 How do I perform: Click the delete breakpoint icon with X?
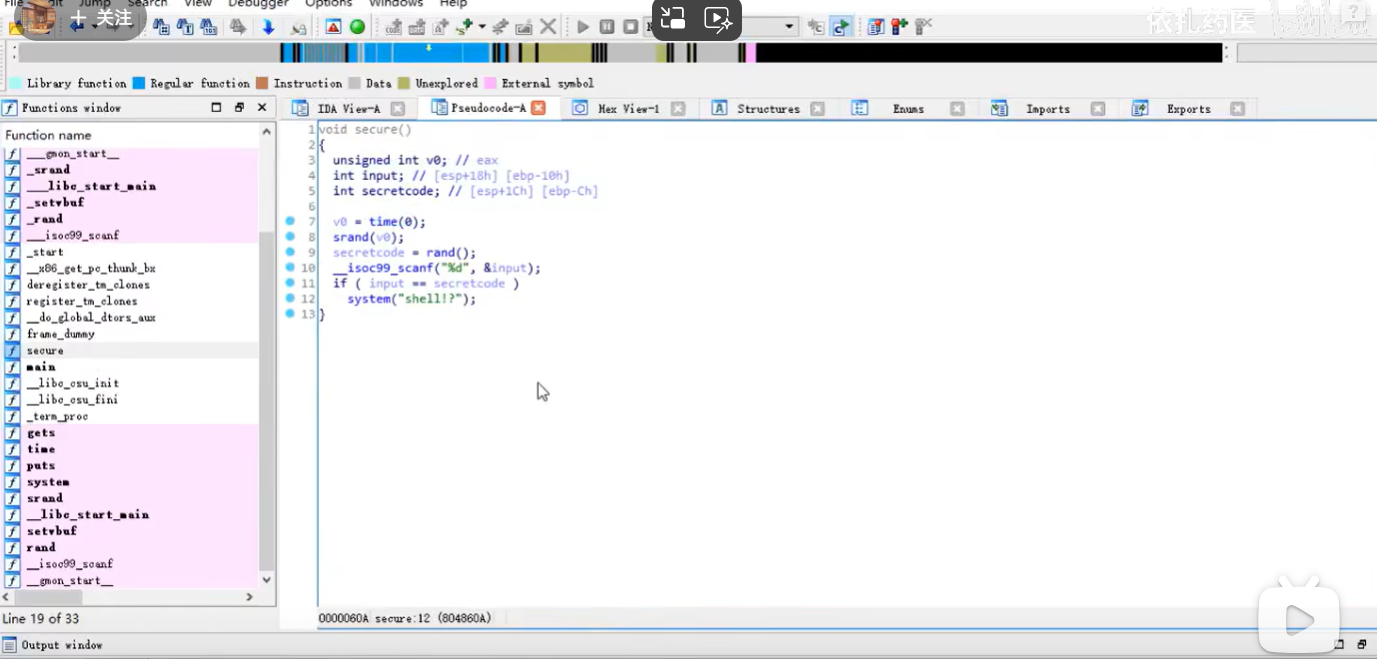[923, 27]
